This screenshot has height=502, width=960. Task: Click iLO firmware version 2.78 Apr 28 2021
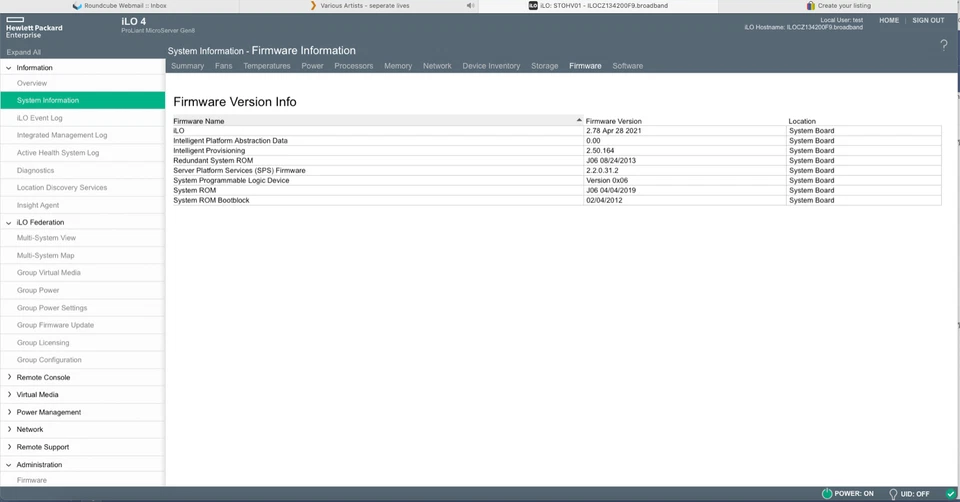[613, 130]
